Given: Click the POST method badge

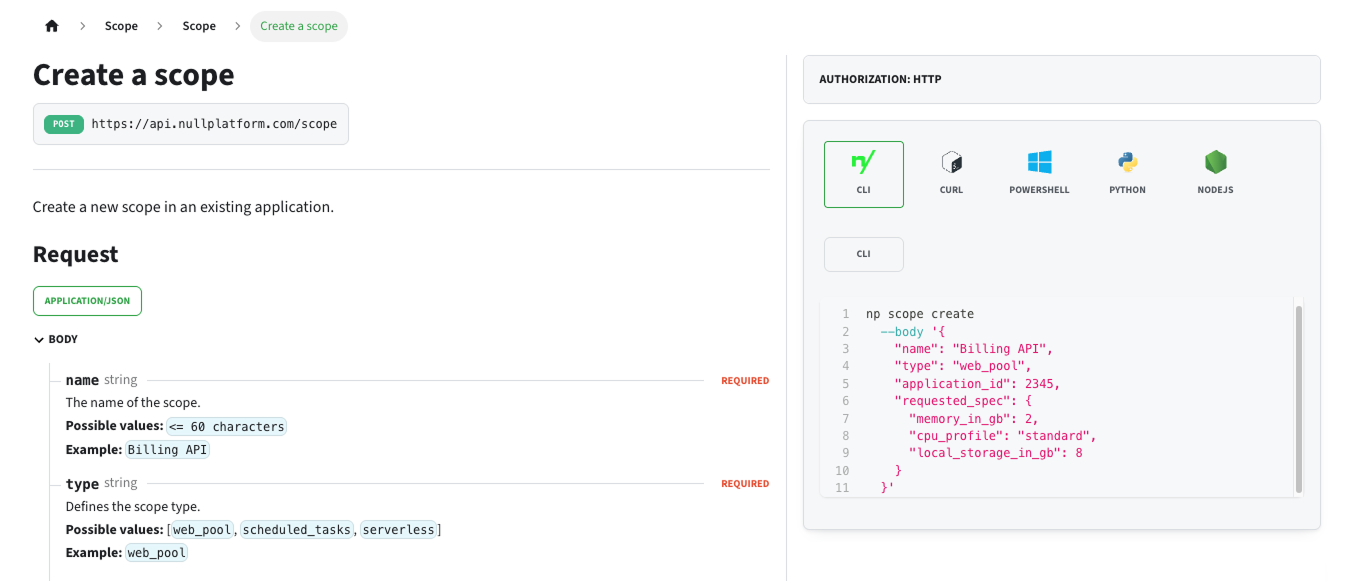Looking at the screenshot, I should pos(62,124).
